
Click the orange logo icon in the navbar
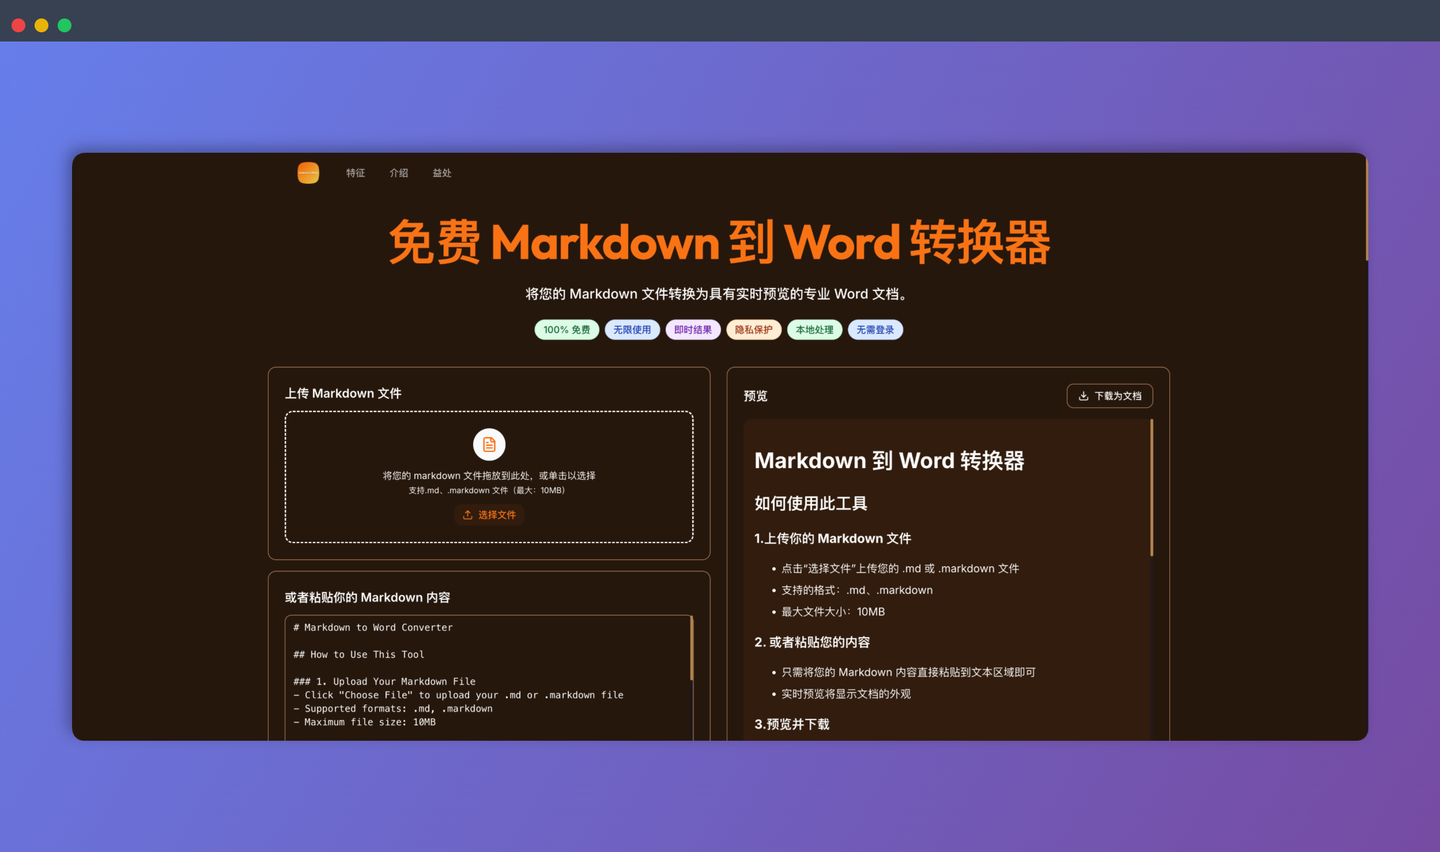click(x=308, y=172)
